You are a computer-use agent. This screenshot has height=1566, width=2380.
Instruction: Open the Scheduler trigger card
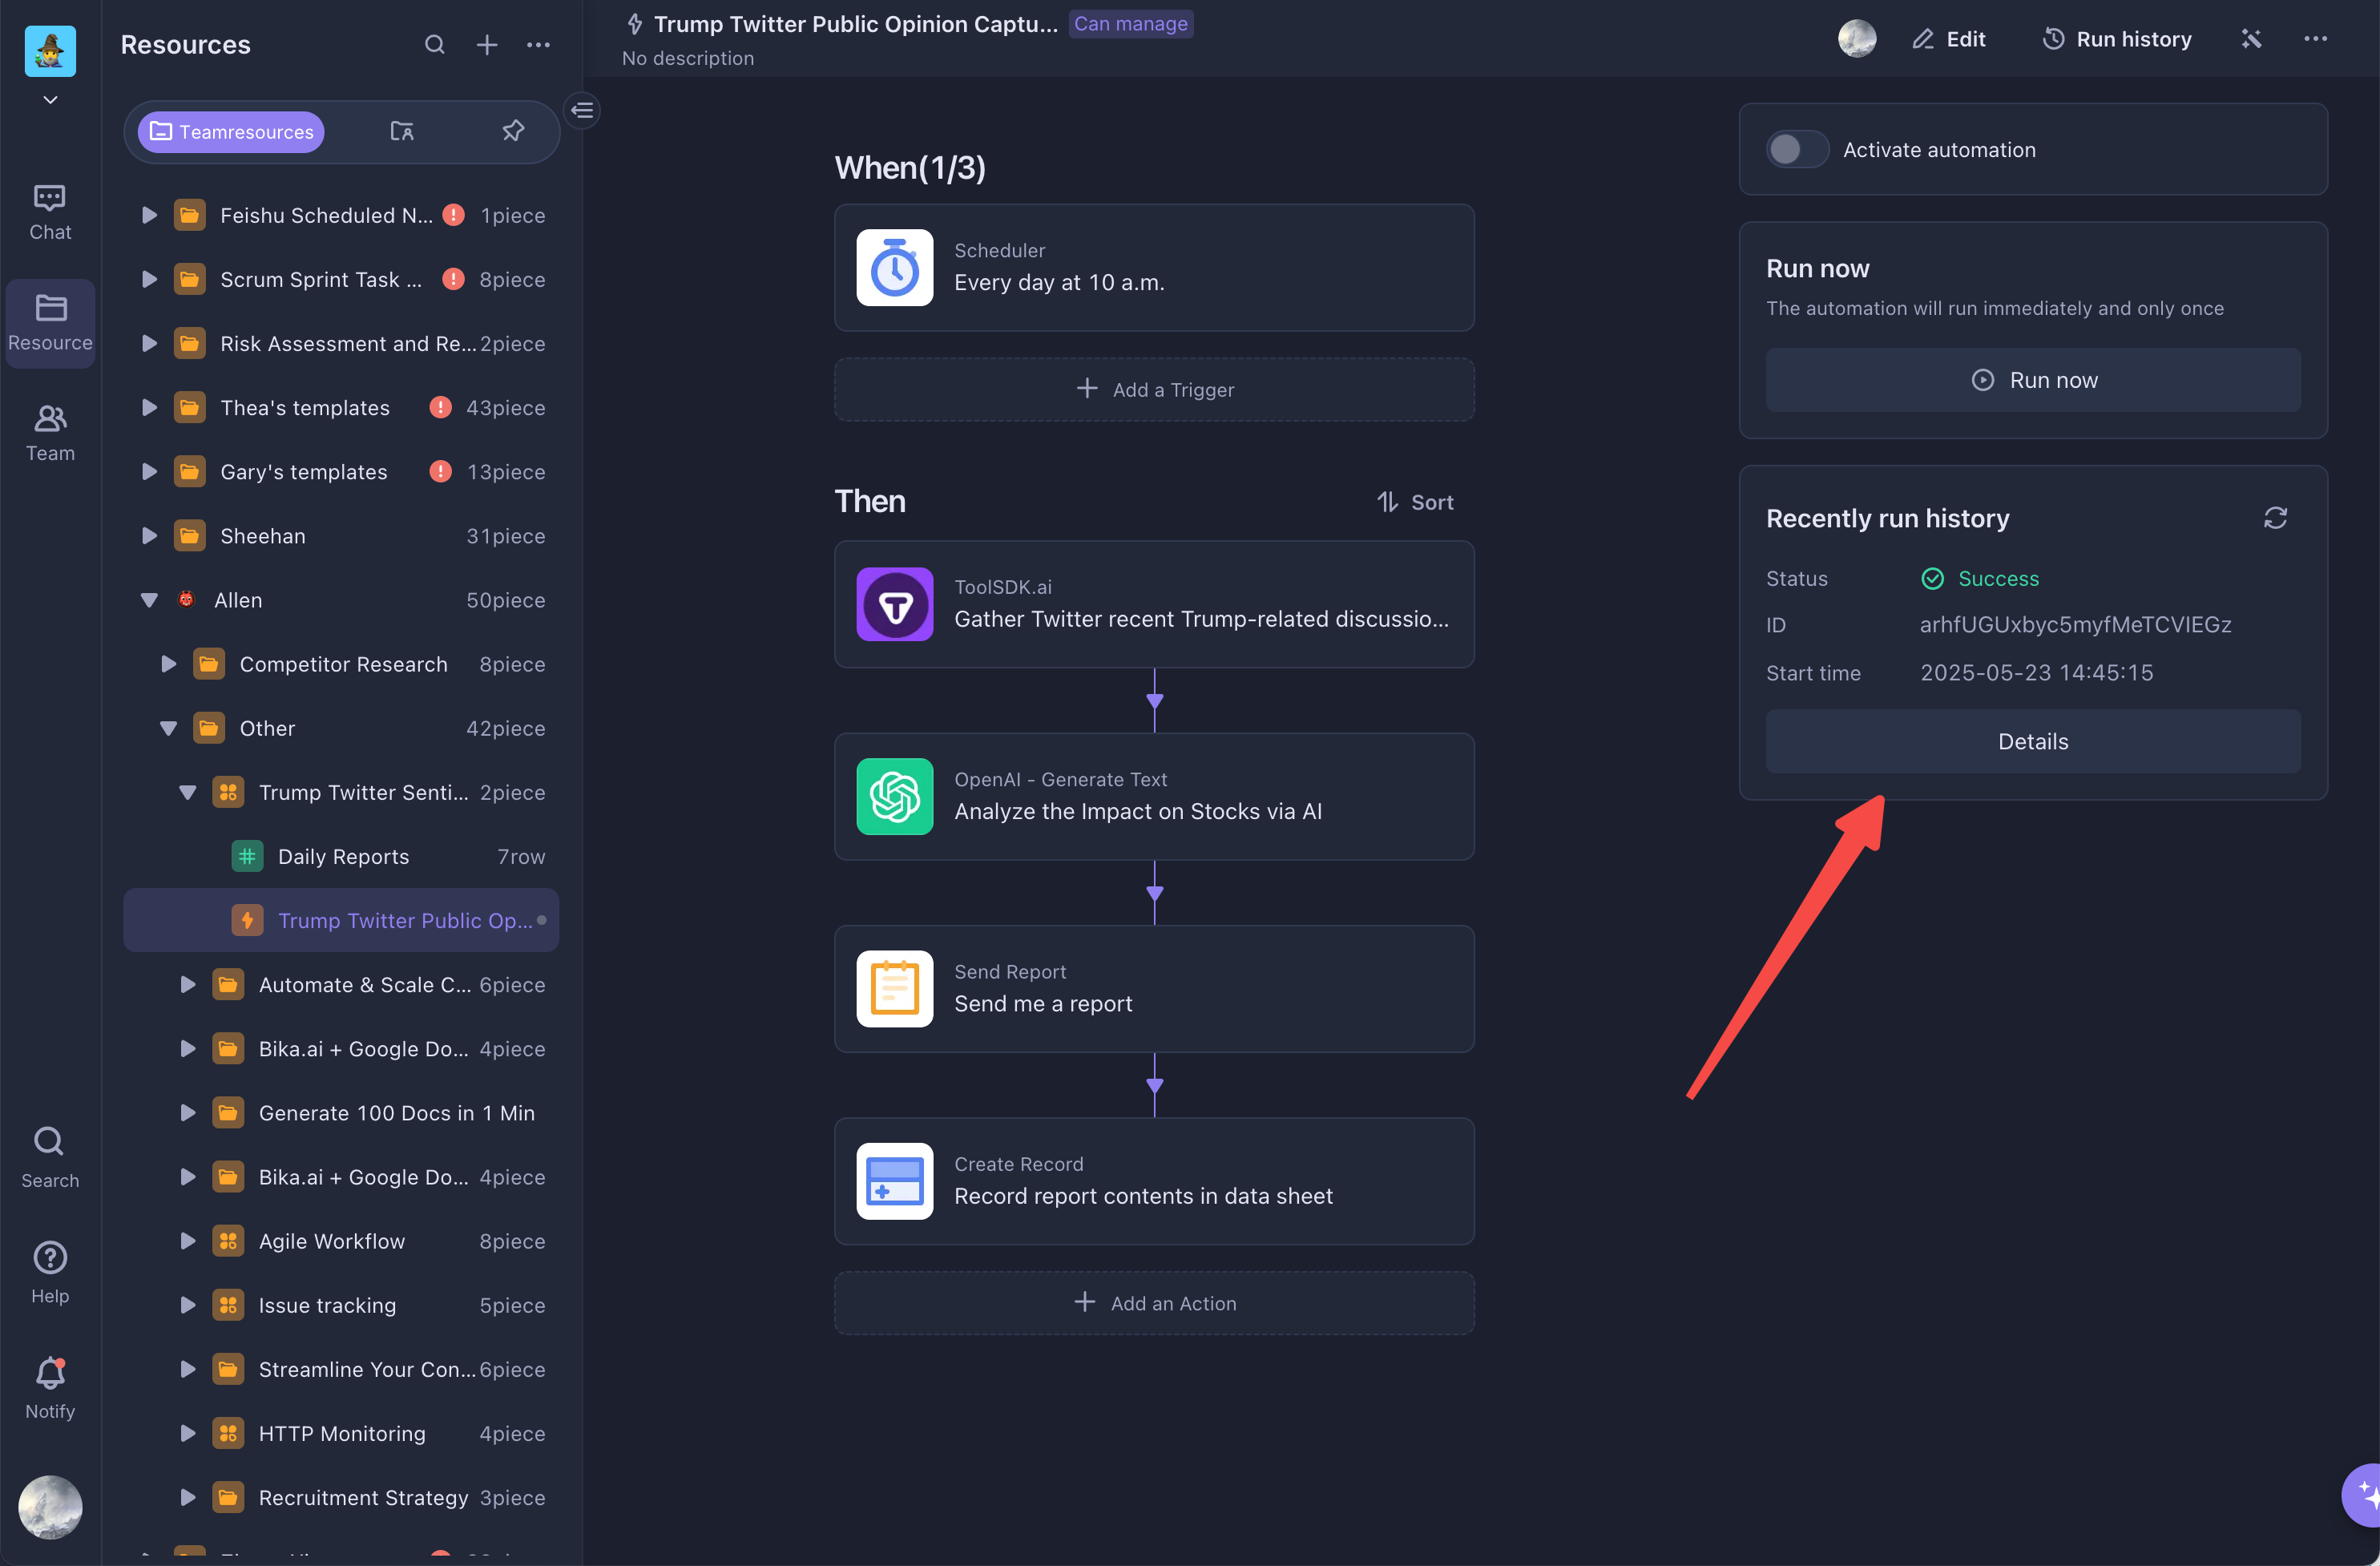(x=1154, y=267)
